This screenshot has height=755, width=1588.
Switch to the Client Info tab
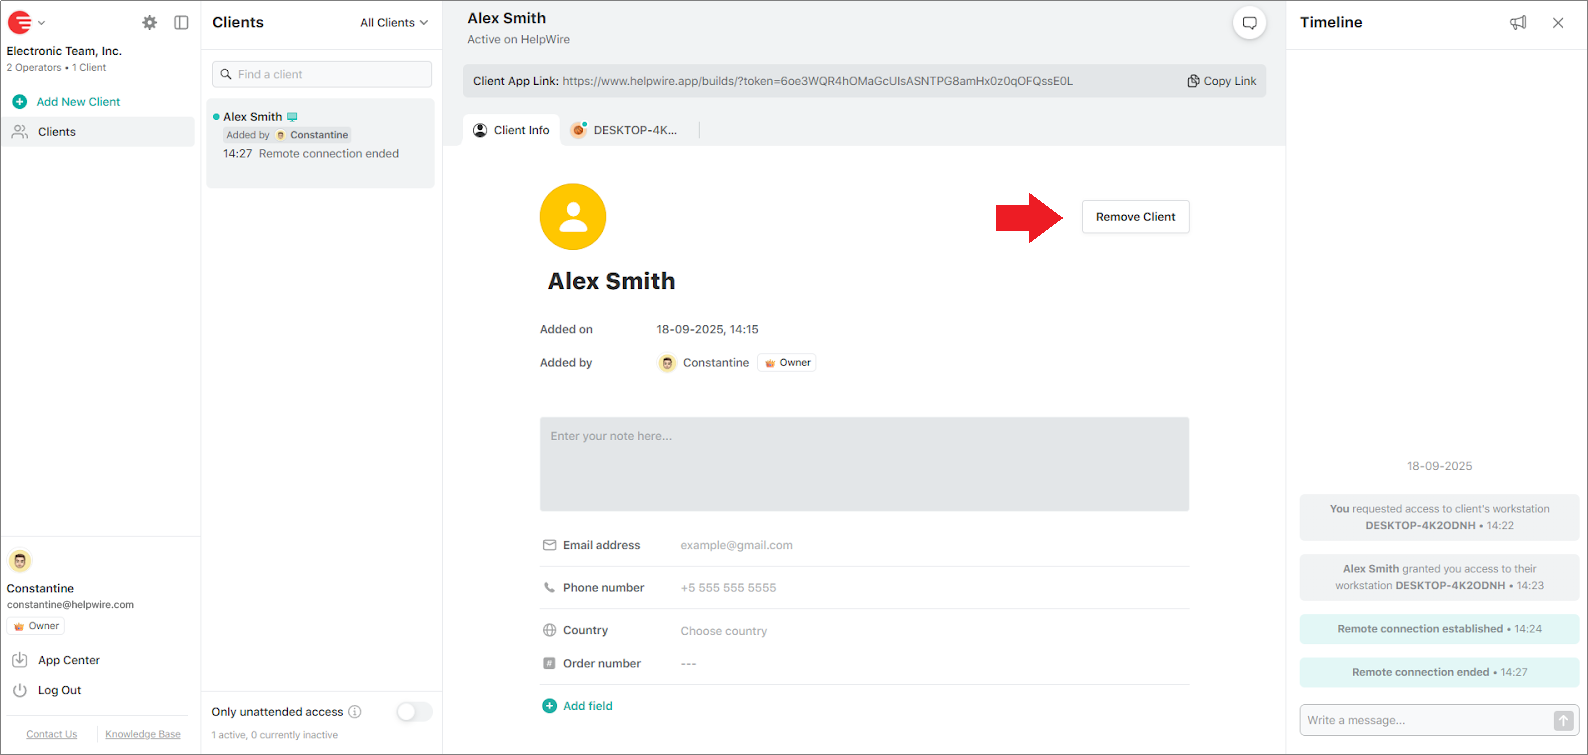511,130
